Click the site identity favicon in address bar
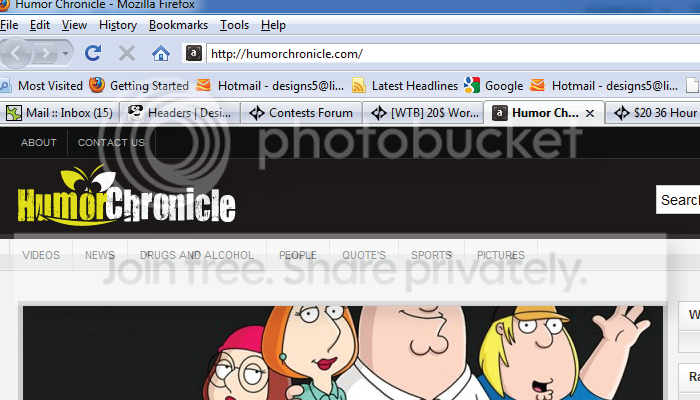This screenshot has width=700, height=400. [x=193, y=54]
